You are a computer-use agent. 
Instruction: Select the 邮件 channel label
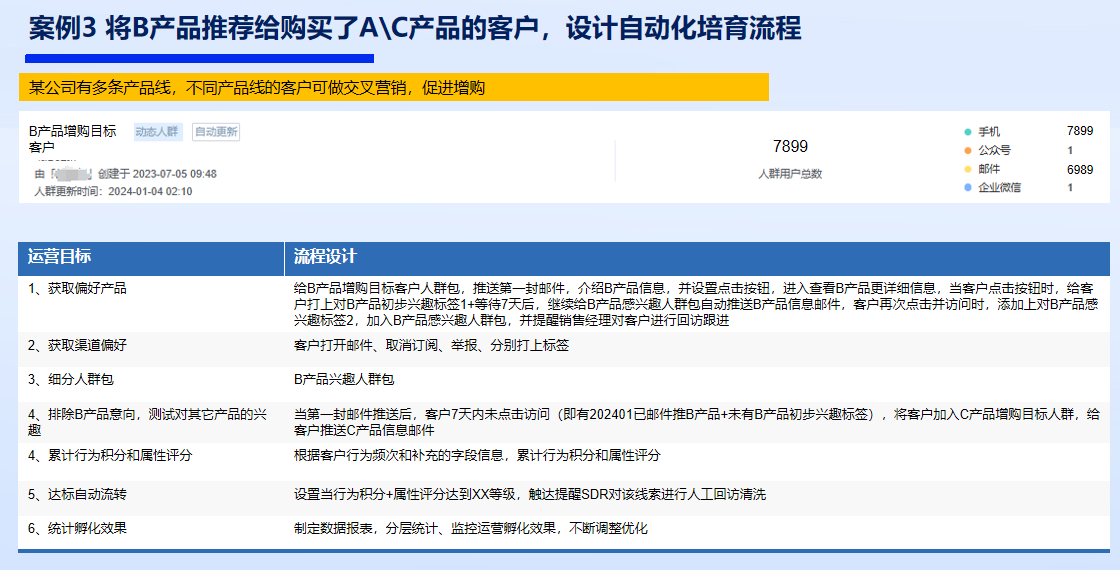coord(989,169)
